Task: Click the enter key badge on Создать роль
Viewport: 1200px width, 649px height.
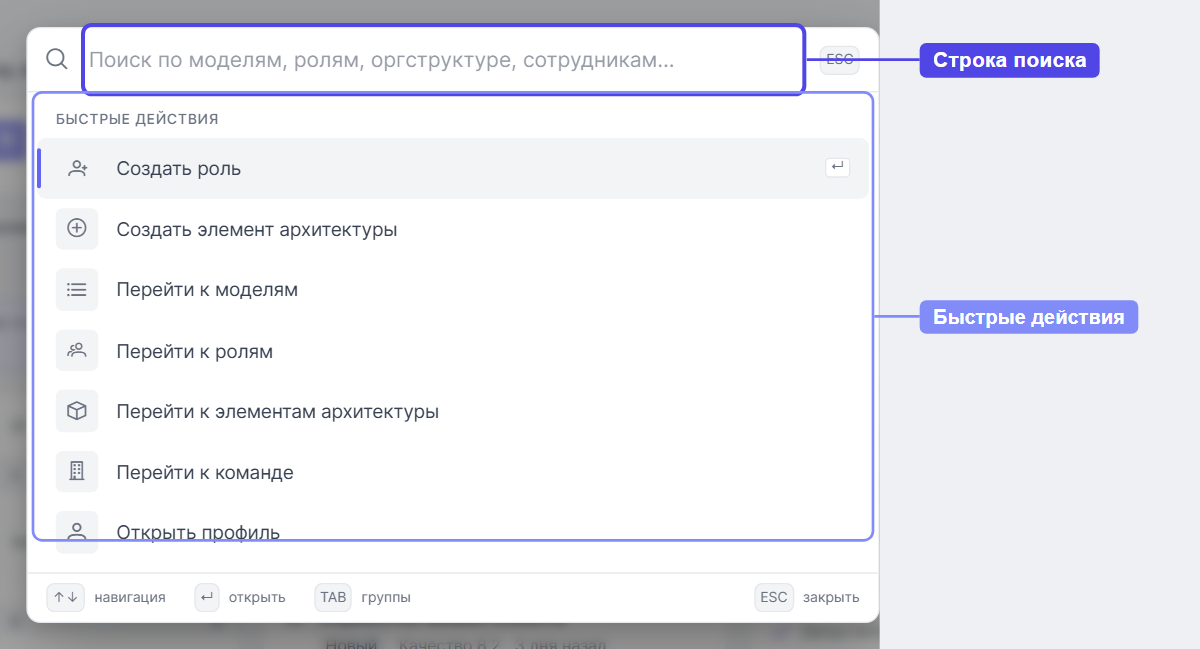Action: 838,168
